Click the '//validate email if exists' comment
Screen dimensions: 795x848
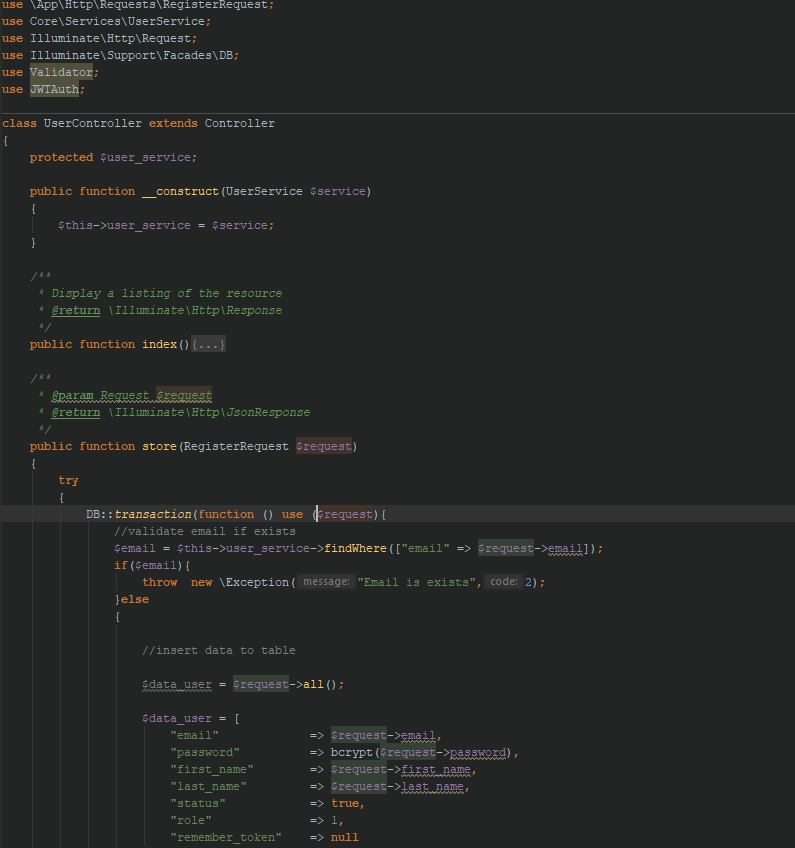pyautogui.click(x=205, y=532)
